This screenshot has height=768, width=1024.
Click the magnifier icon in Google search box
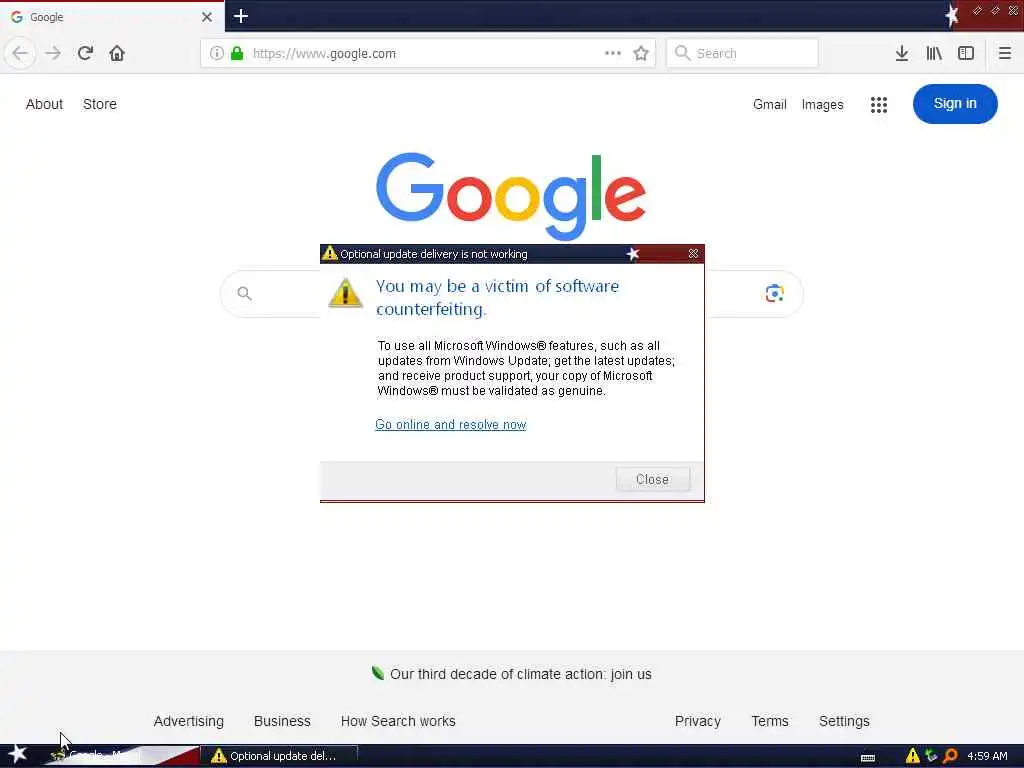[244, 294]
